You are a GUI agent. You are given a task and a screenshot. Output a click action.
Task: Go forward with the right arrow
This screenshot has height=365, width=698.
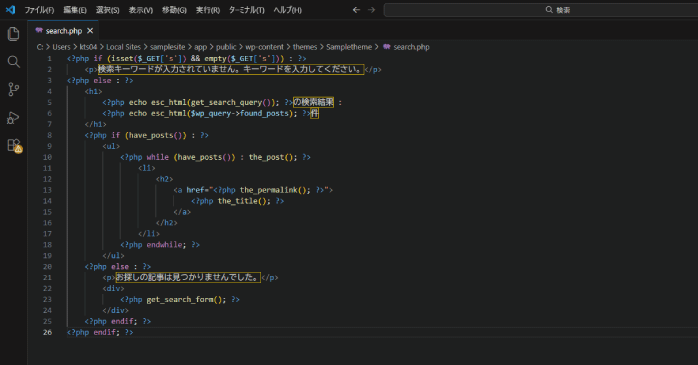(x=371, y=10)
